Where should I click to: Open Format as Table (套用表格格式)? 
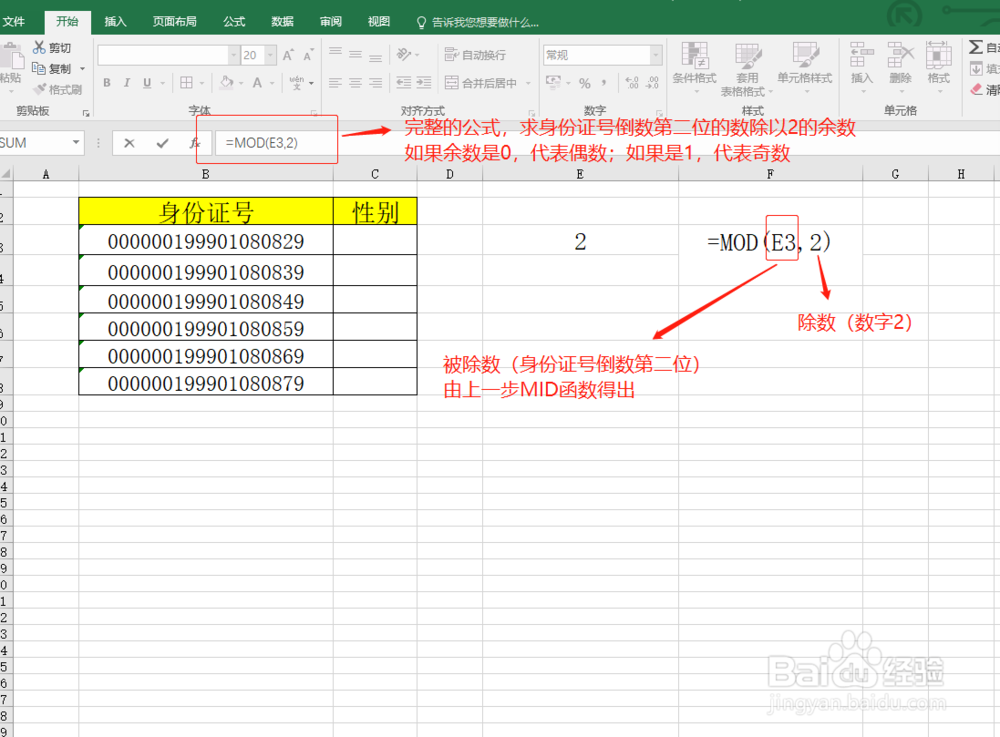coord(747,69)
